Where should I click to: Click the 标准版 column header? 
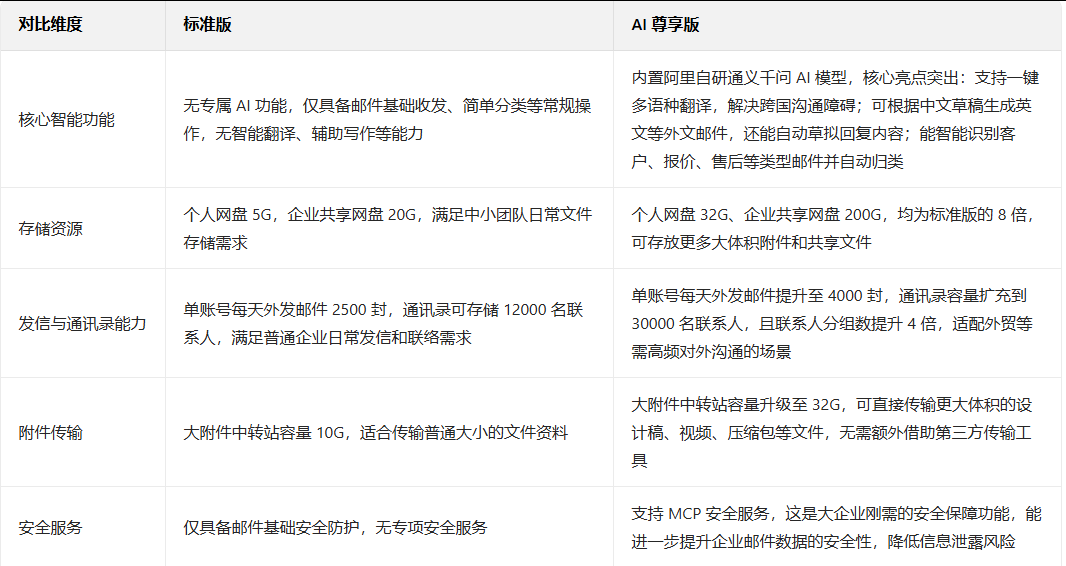pyautogui.click(x=208, y=25)
